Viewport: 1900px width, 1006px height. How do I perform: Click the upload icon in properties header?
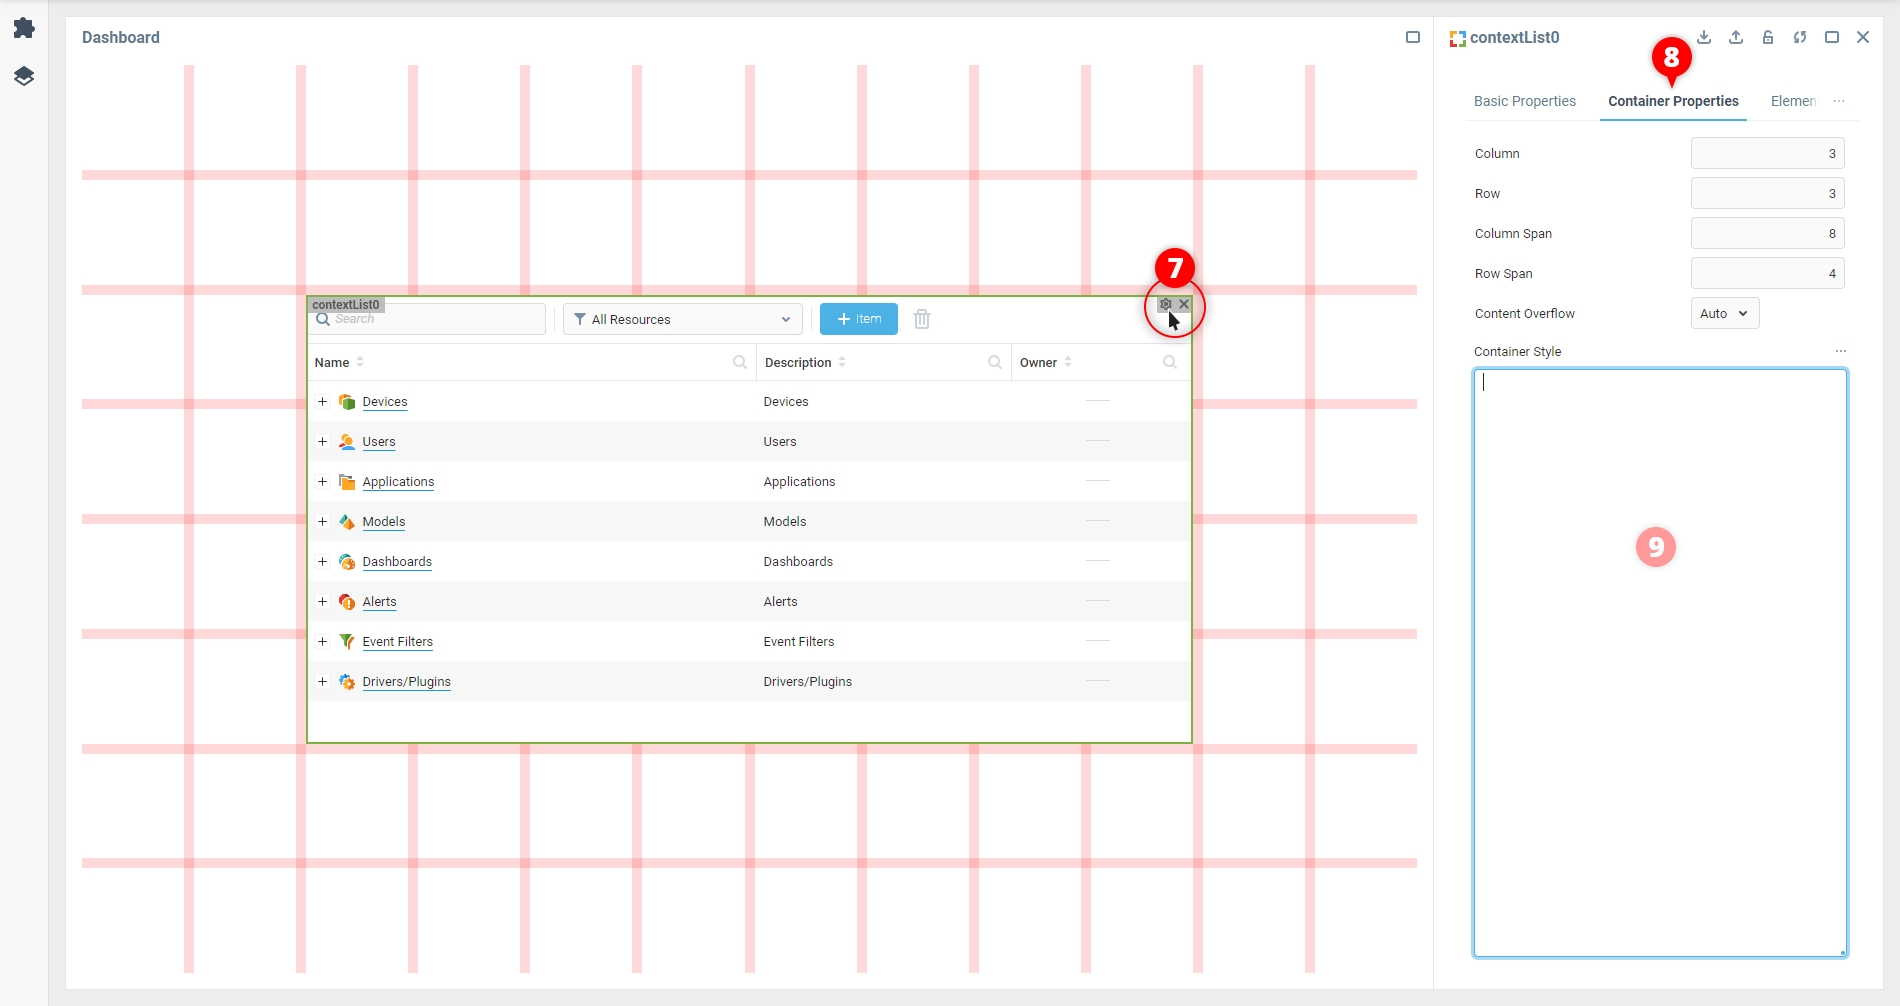(x=1736, y=37)
